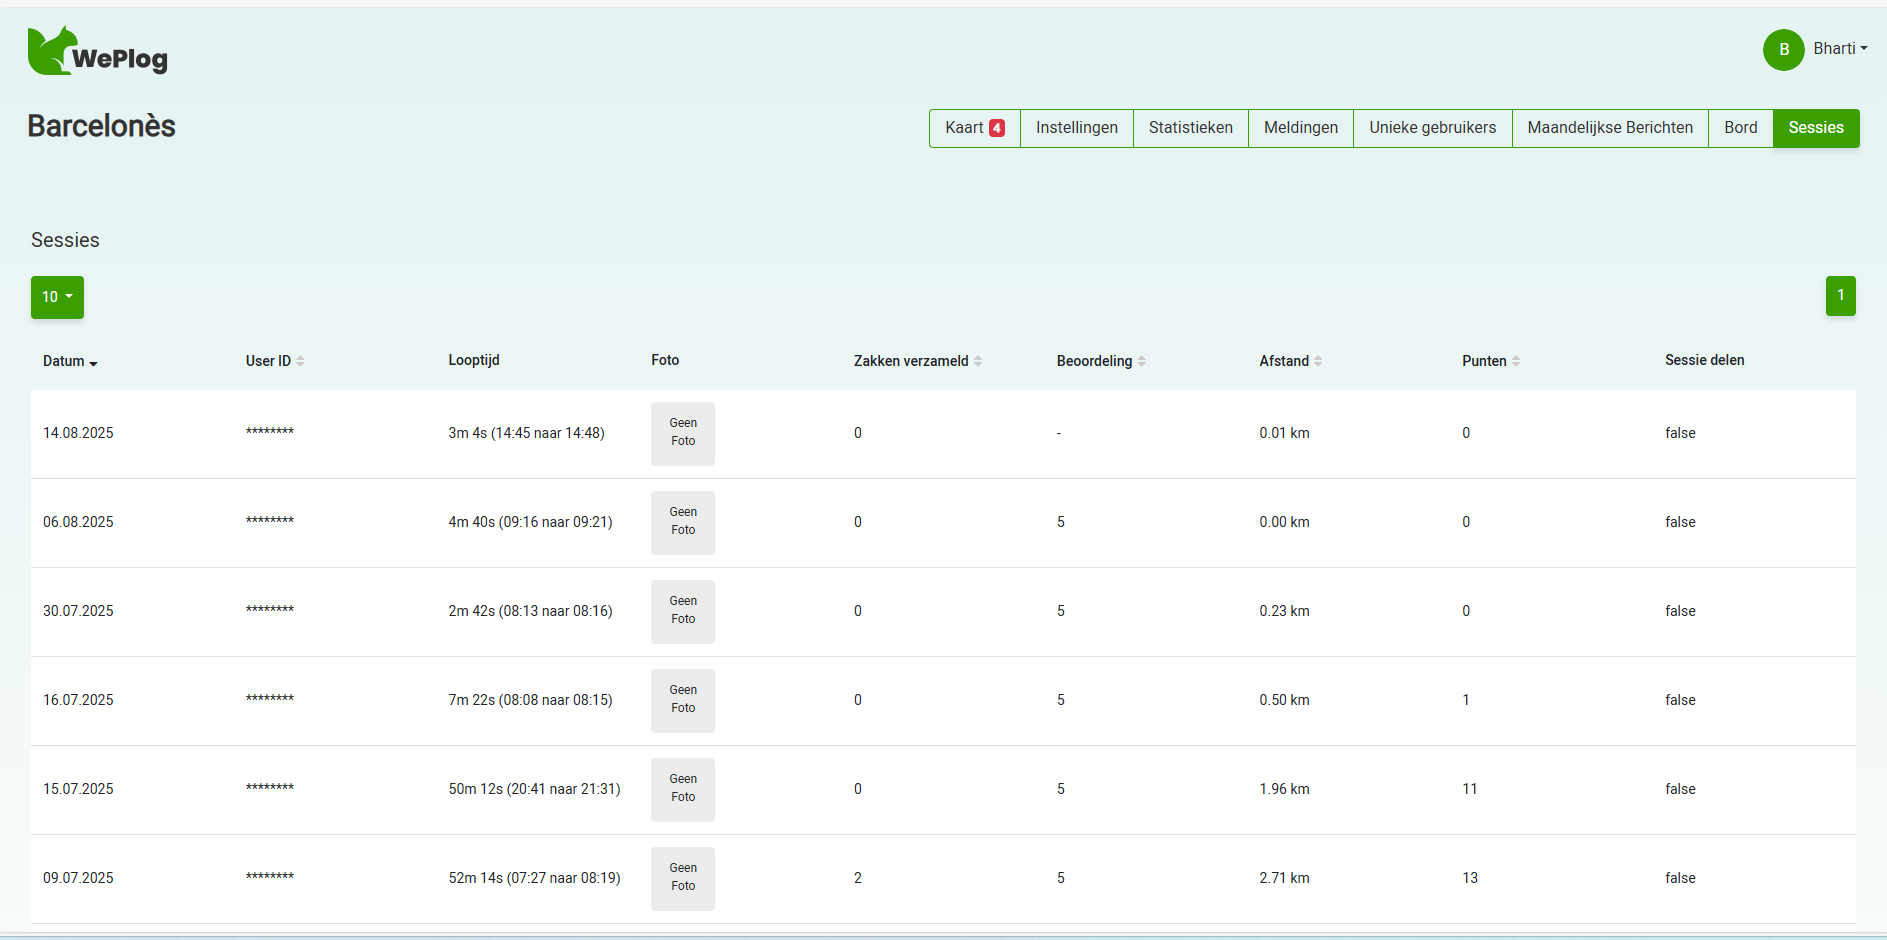The height and width of the screenshot is (940, 1887).
Task: Click the green B avatar icon
Action: (x=1783, y=50)
